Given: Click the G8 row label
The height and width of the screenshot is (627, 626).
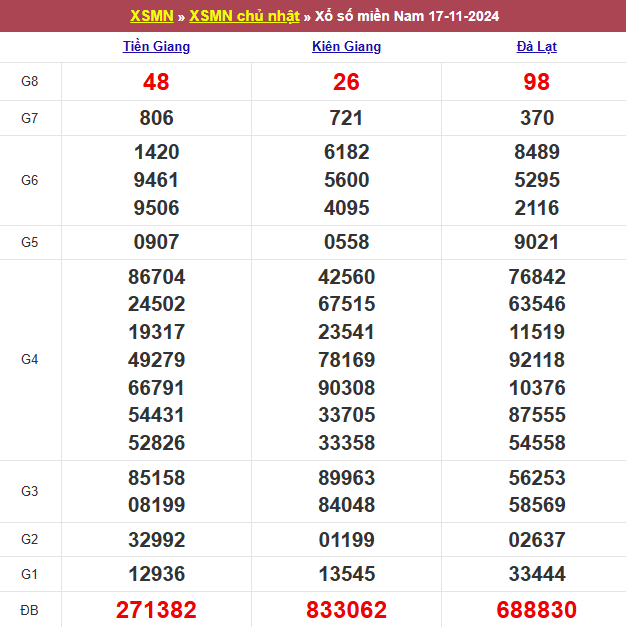Looking at the screenshot, I should (x=30, y=82).
